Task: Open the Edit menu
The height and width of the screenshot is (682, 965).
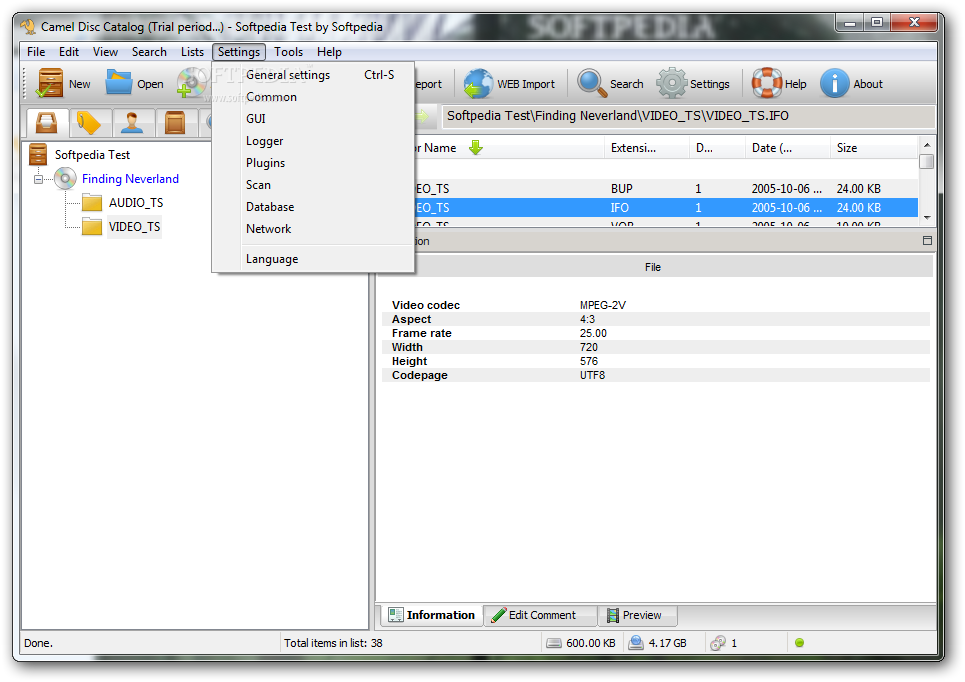Action: click(x=69, y=52)
